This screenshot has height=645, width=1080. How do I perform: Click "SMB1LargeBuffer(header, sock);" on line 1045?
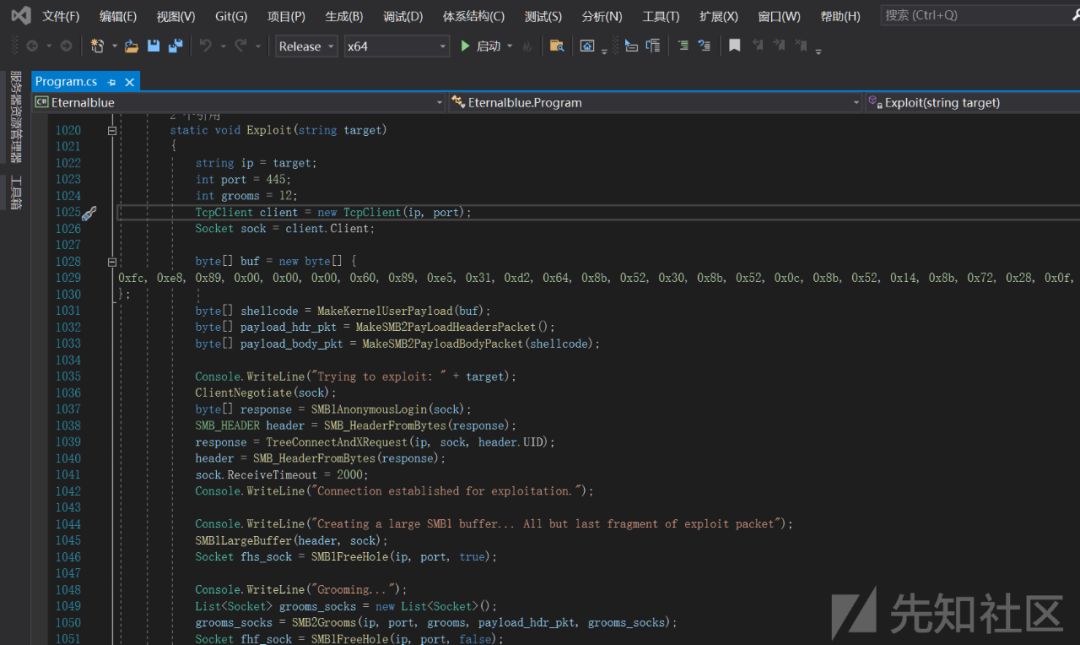coord(291,541)
